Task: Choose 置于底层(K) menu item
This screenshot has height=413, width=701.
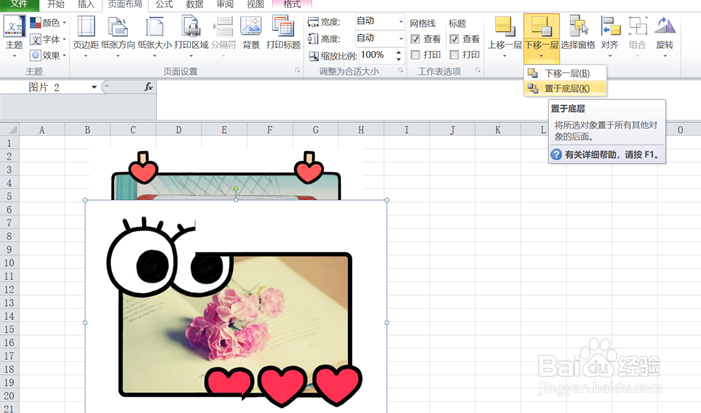Action: 565,88
